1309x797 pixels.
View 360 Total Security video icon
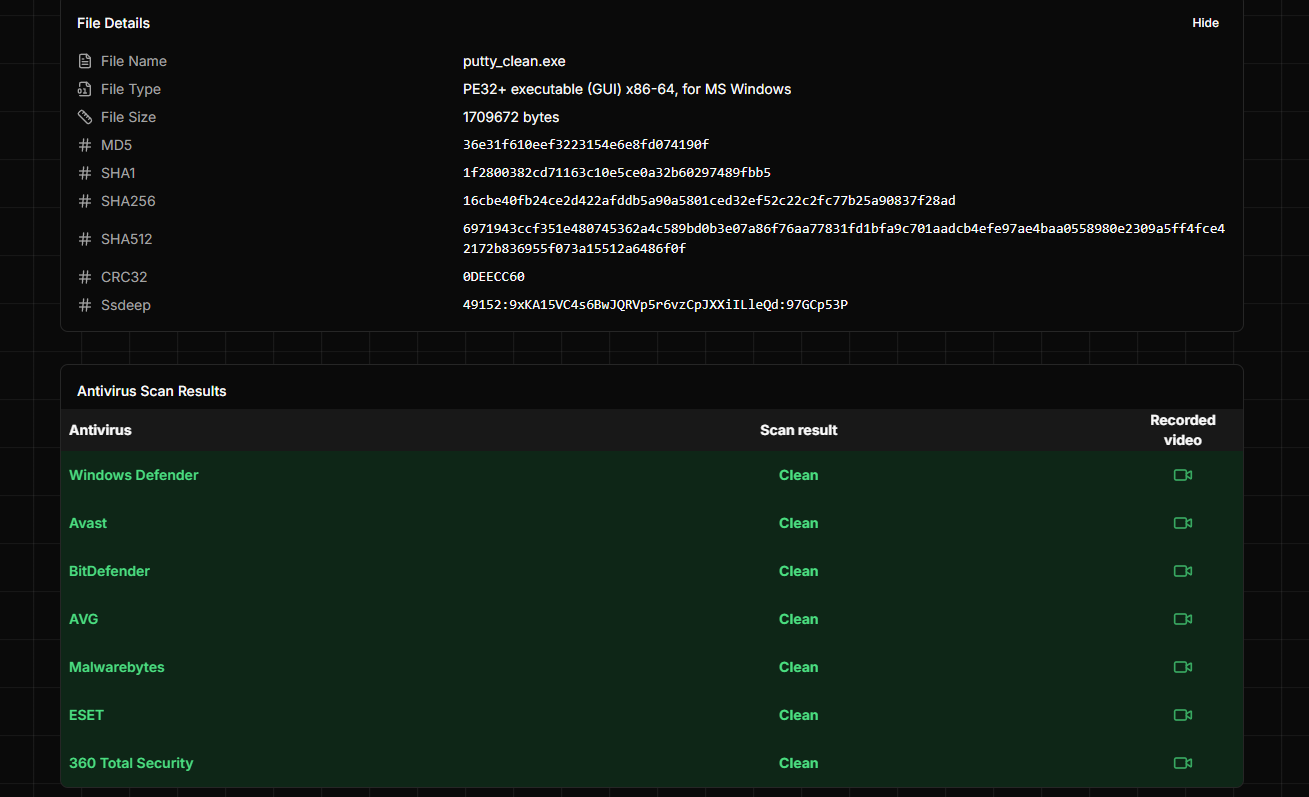pyautogui.click(x=1183, y=763)
